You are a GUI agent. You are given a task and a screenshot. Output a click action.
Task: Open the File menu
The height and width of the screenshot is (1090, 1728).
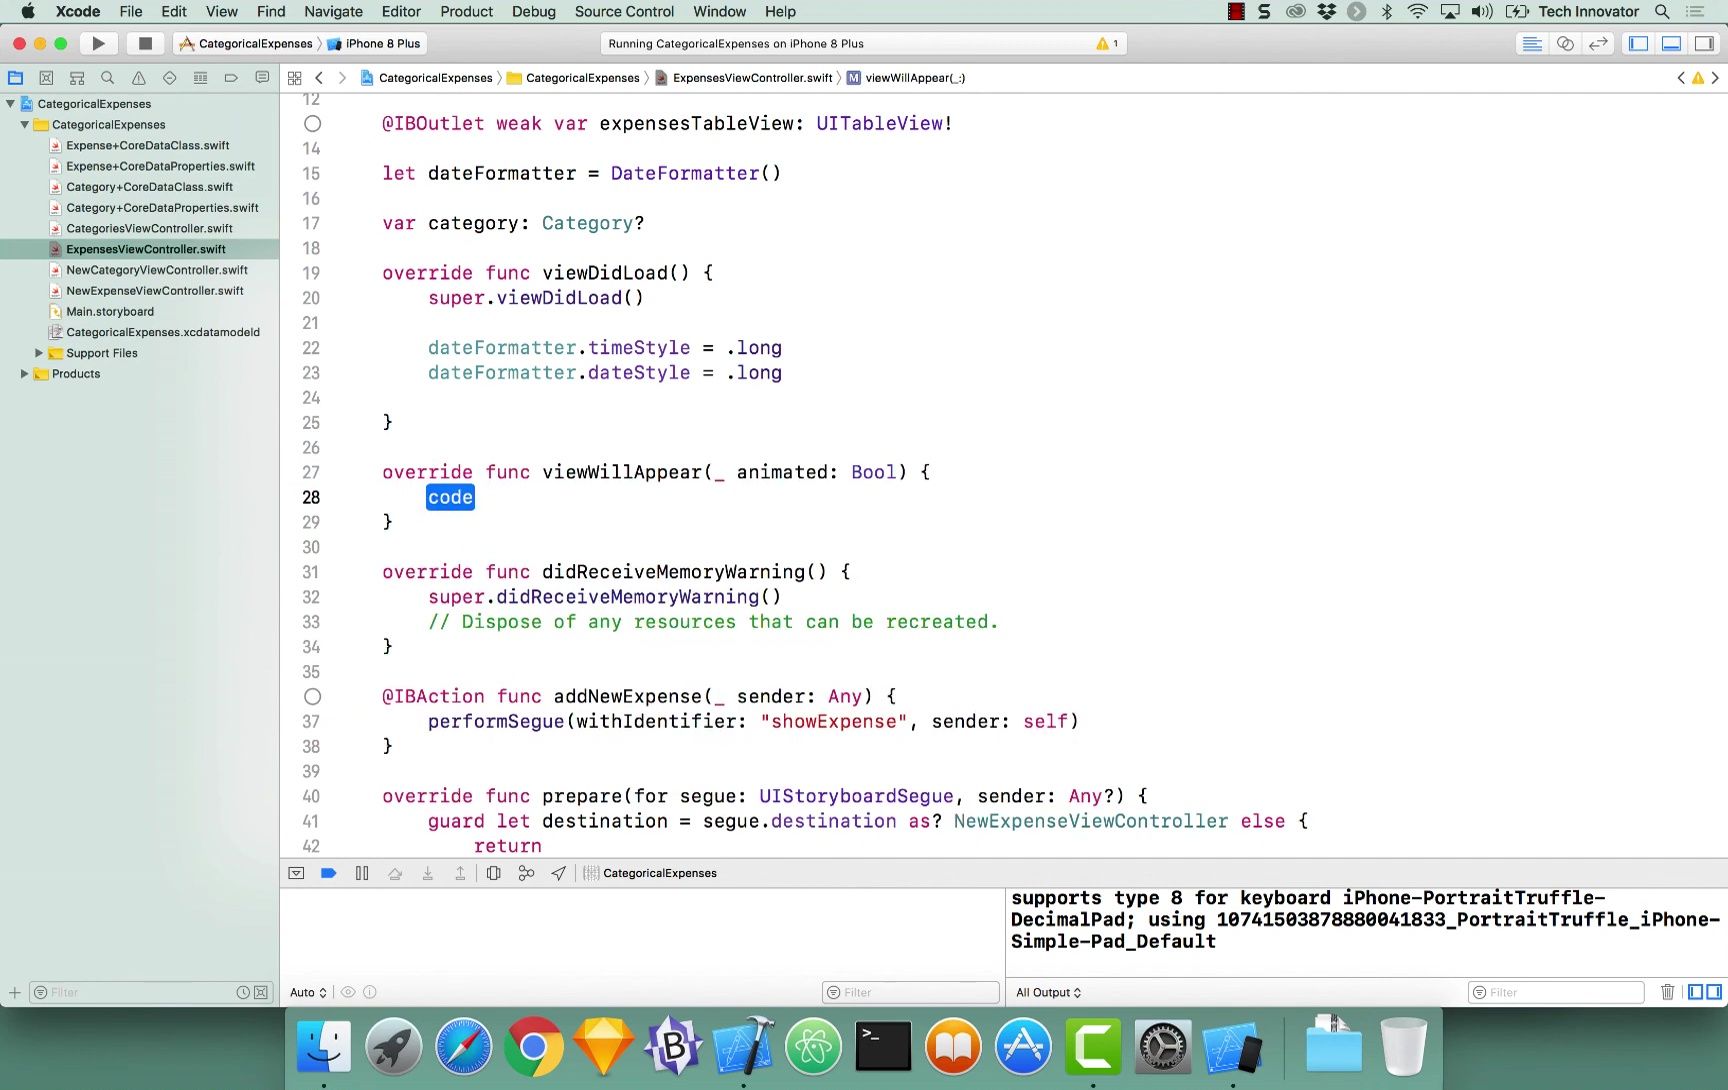pos(131,12)
